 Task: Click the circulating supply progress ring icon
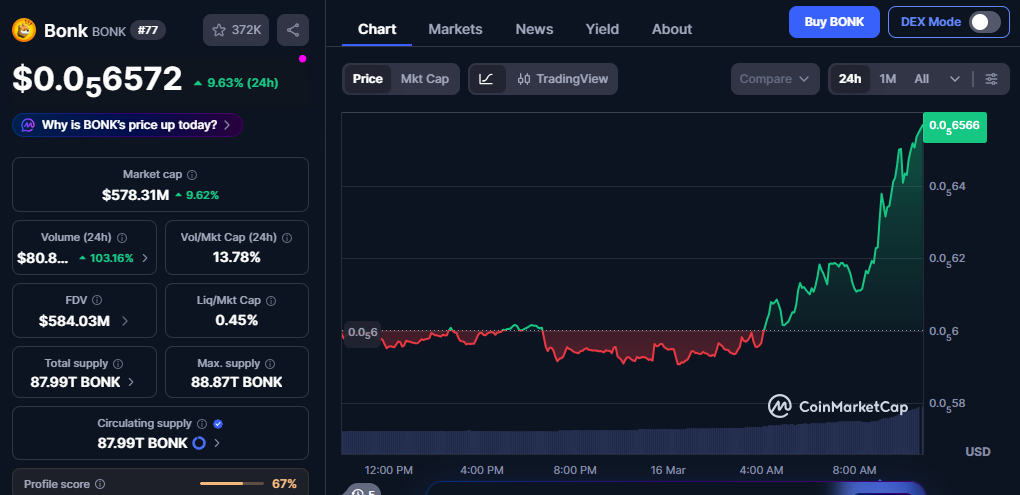[199, 443]
